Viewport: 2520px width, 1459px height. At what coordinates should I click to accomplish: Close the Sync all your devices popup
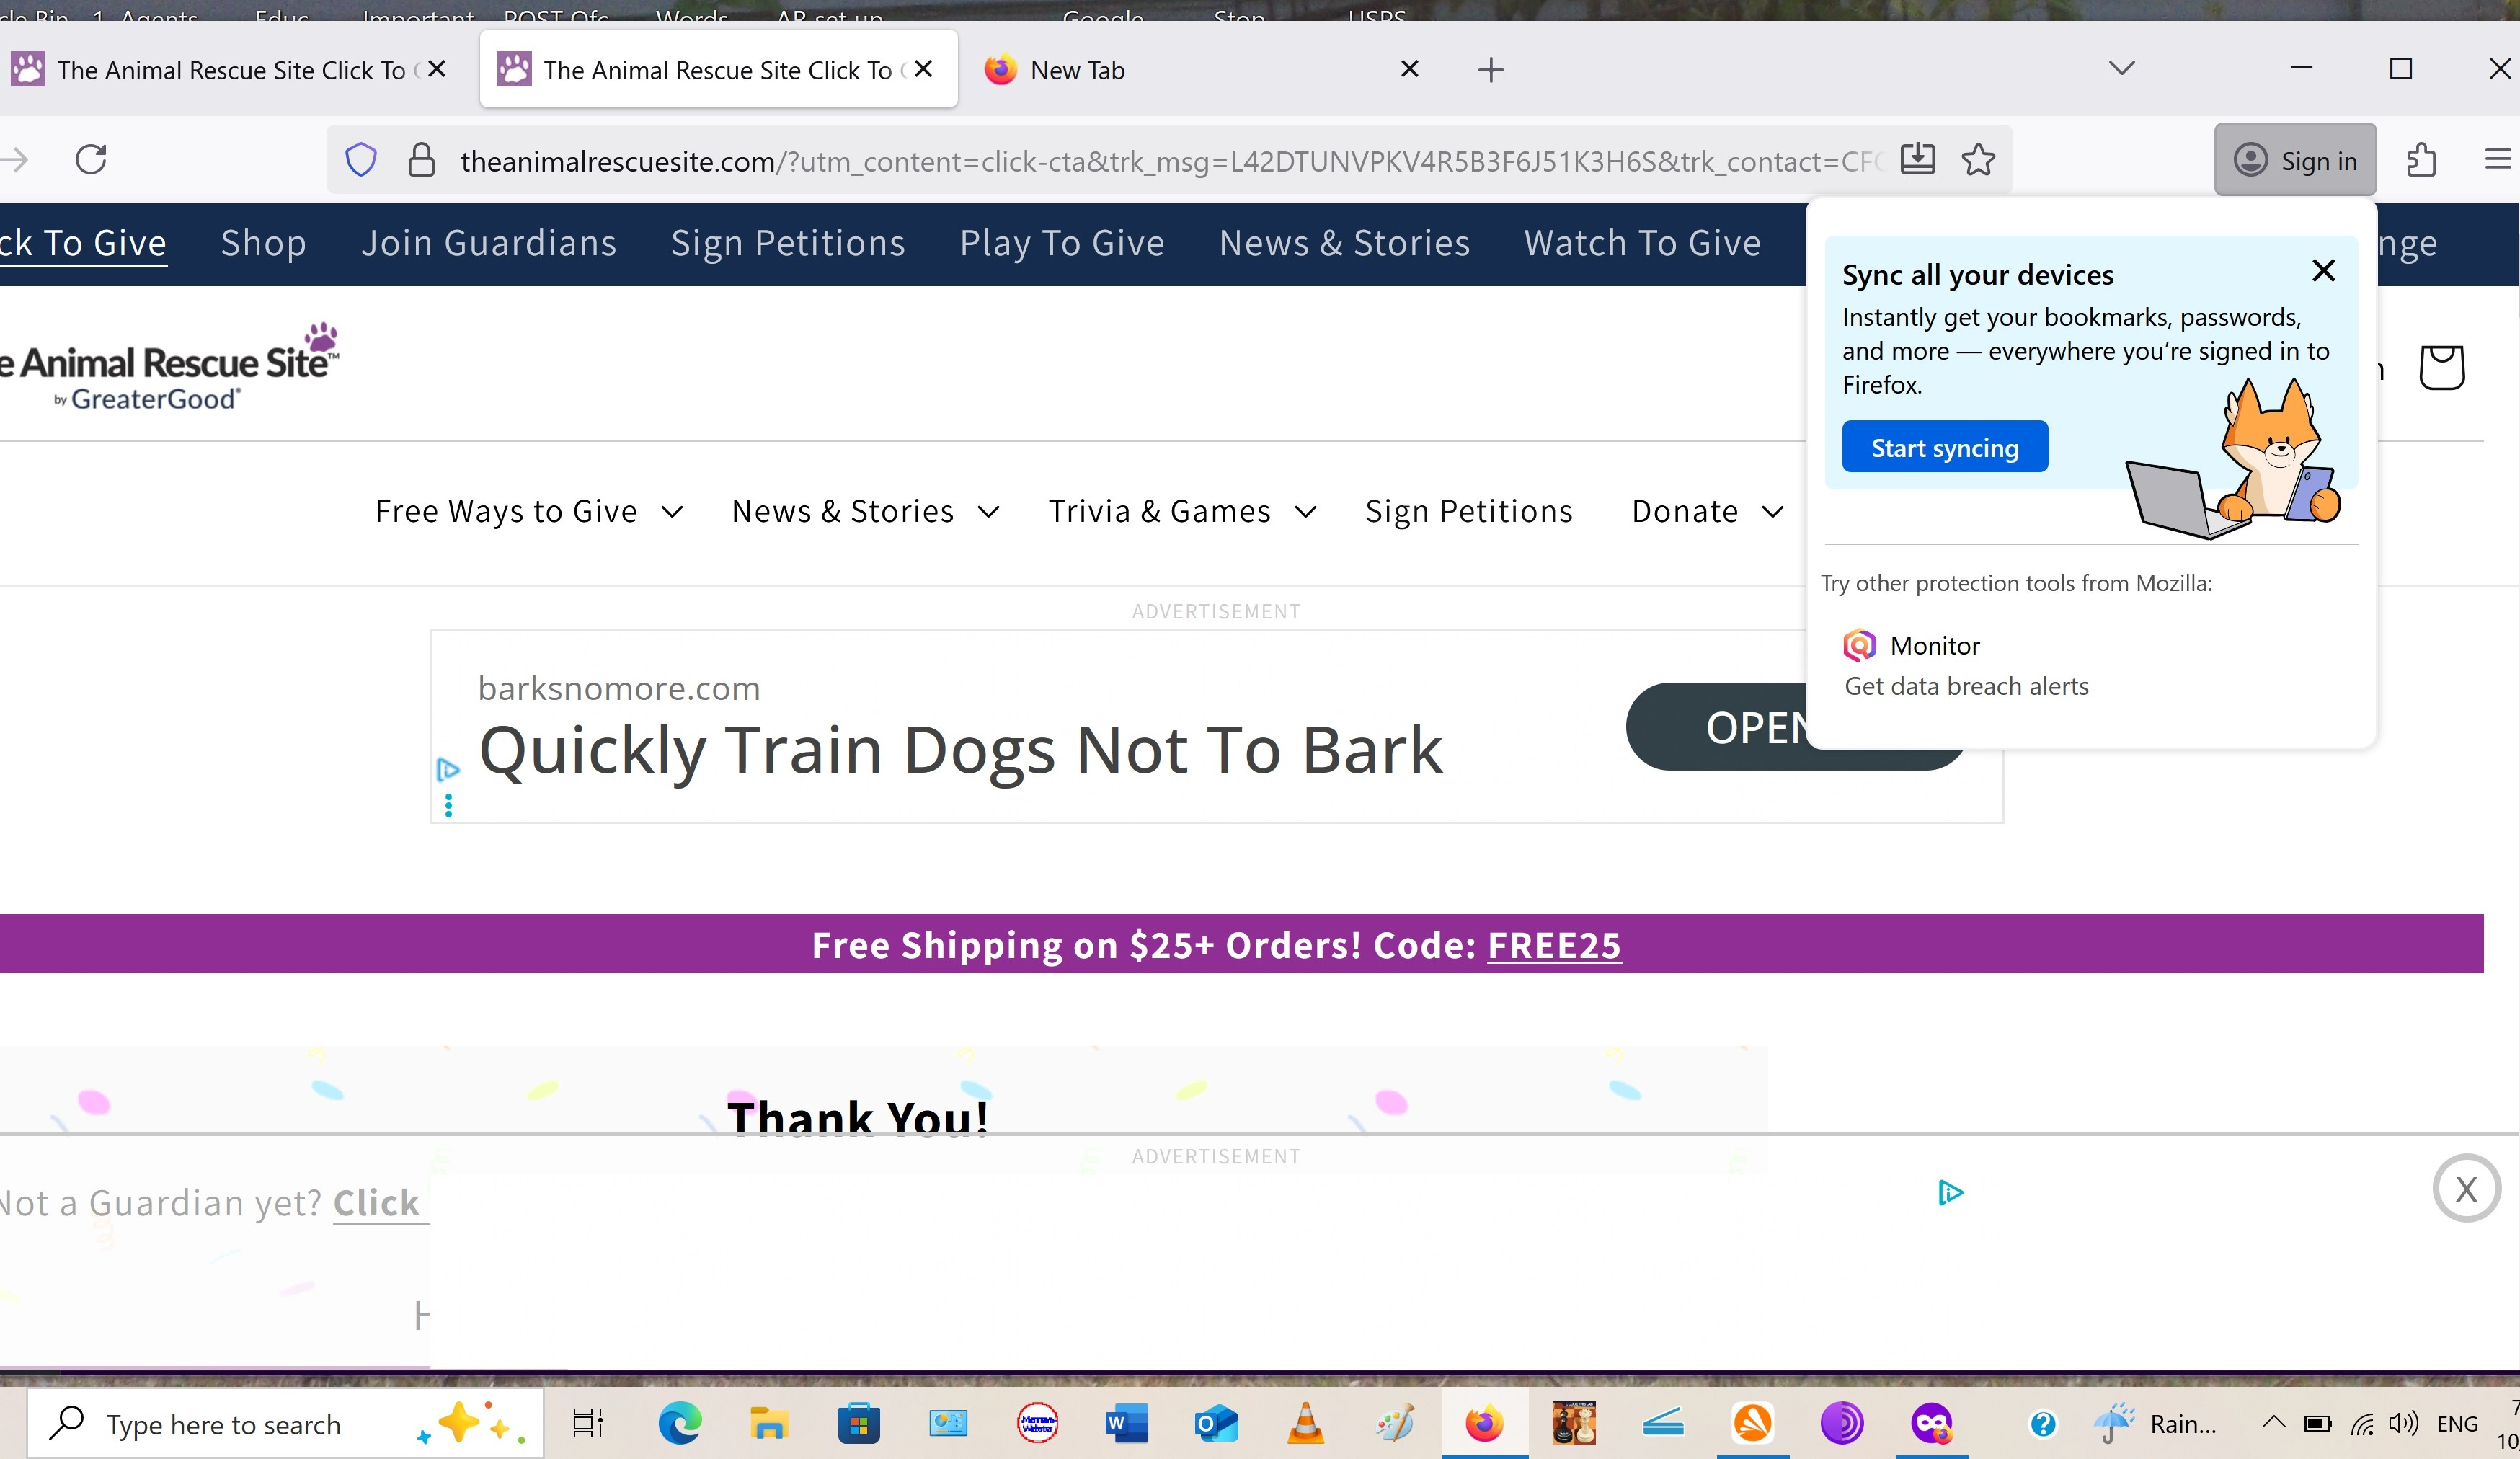(x=2324, y=271)
